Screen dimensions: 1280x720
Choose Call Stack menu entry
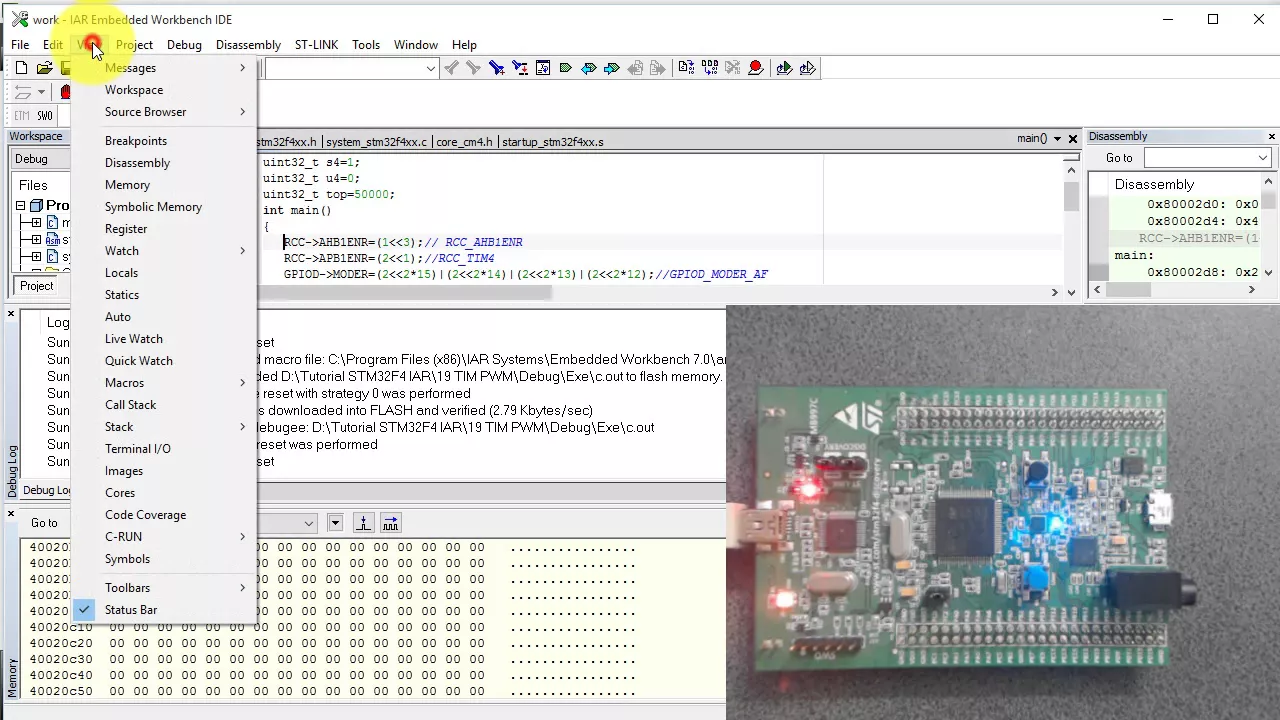click(x=164, y=405)
